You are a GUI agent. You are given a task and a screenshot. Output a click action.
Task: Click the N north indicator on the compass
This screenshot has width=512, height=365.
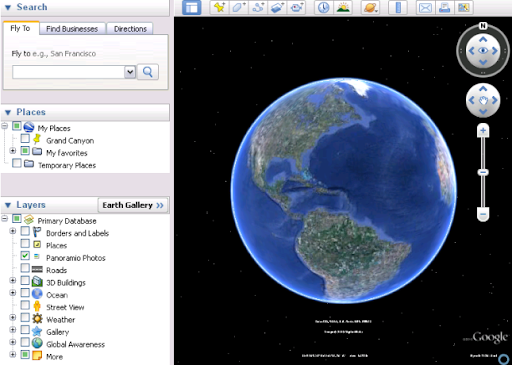point(483,26)
